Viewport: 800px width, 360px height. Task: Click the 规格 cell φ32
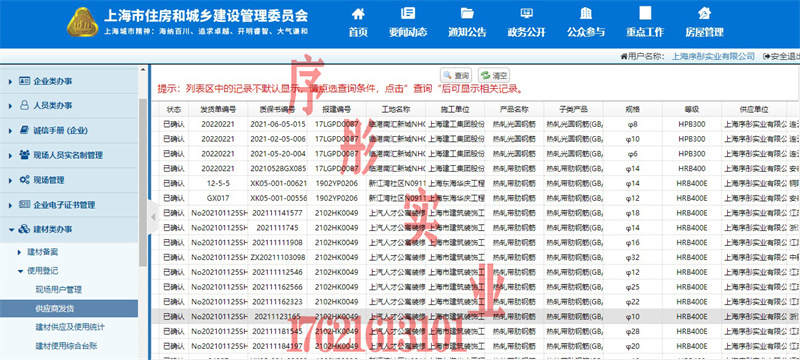coord(633,257)
